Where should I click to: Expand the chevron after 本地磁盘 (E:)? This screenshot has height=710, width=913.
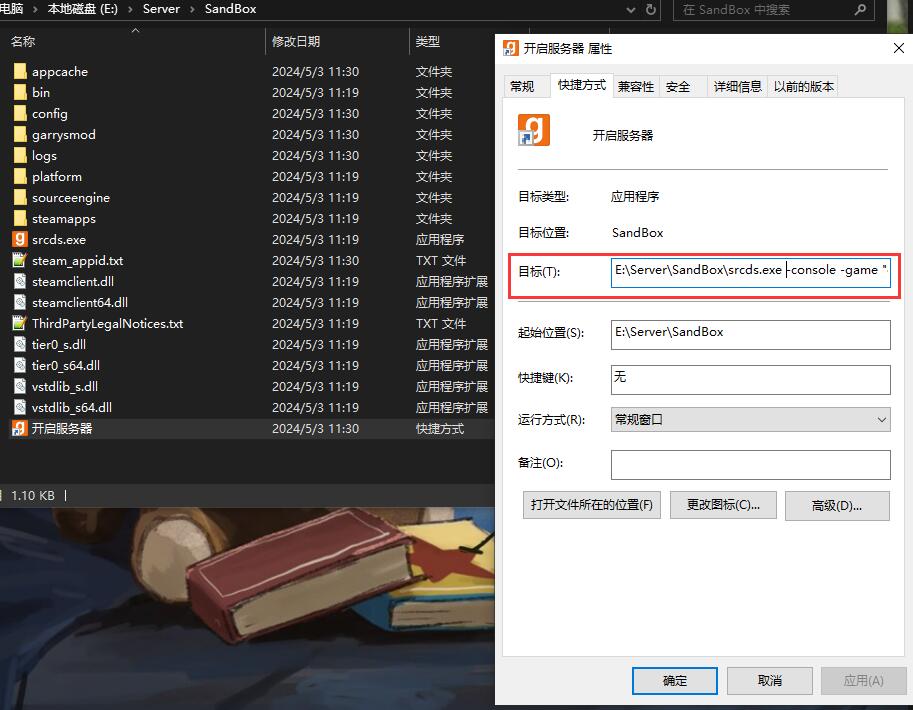(130, 9)
